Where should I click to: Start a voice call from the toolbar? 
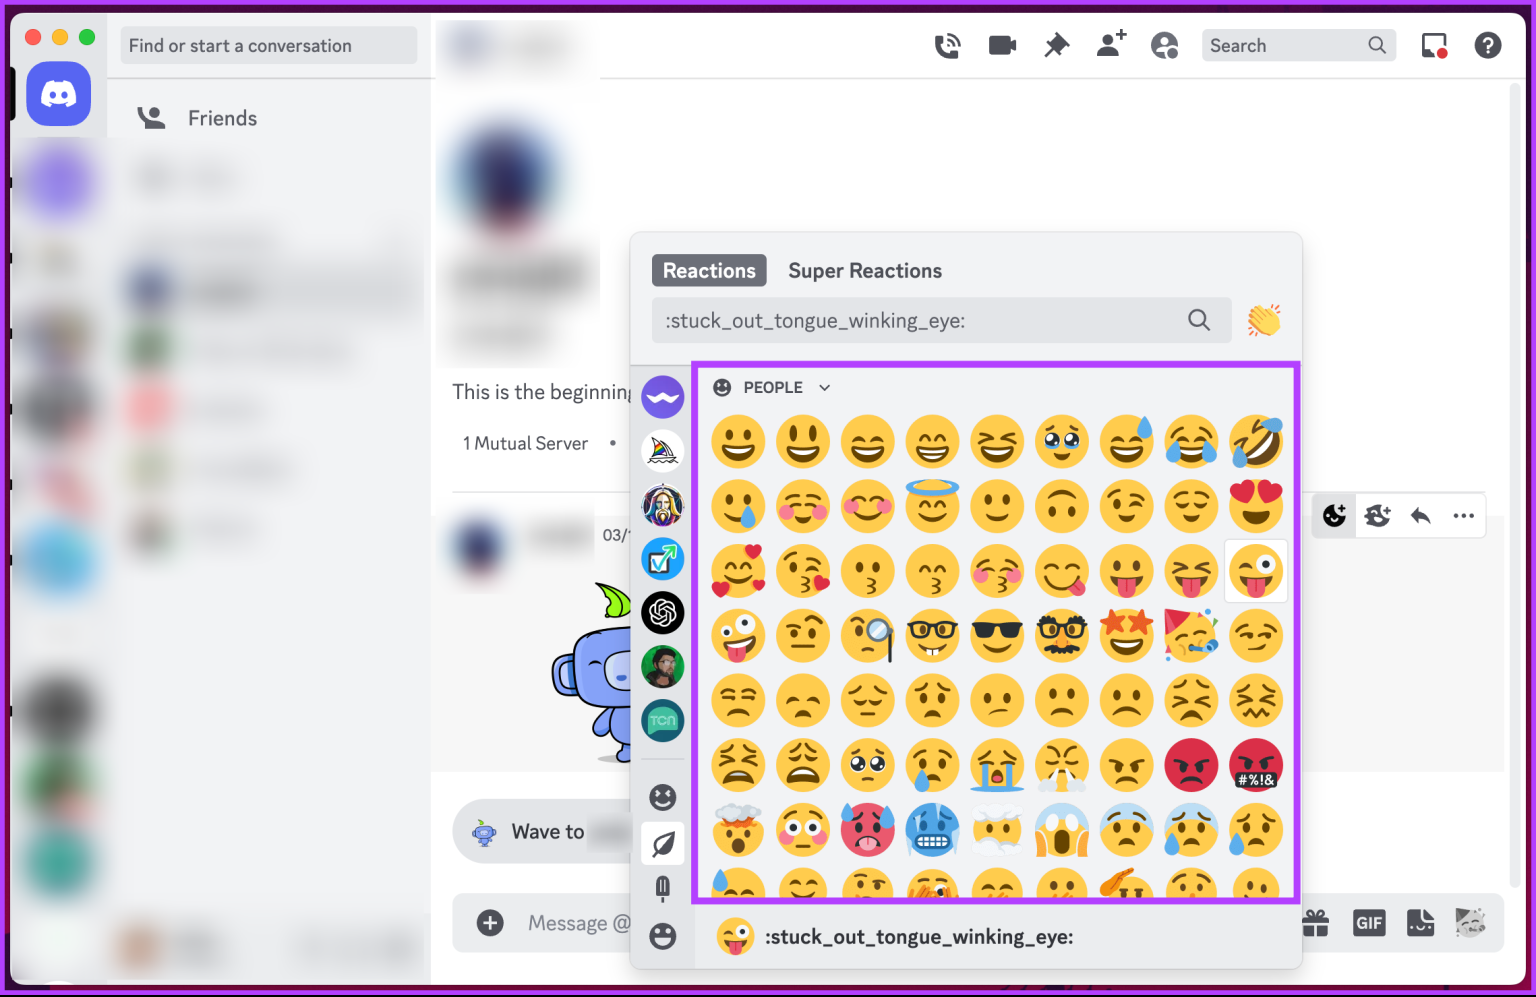[x=947, y=45]
